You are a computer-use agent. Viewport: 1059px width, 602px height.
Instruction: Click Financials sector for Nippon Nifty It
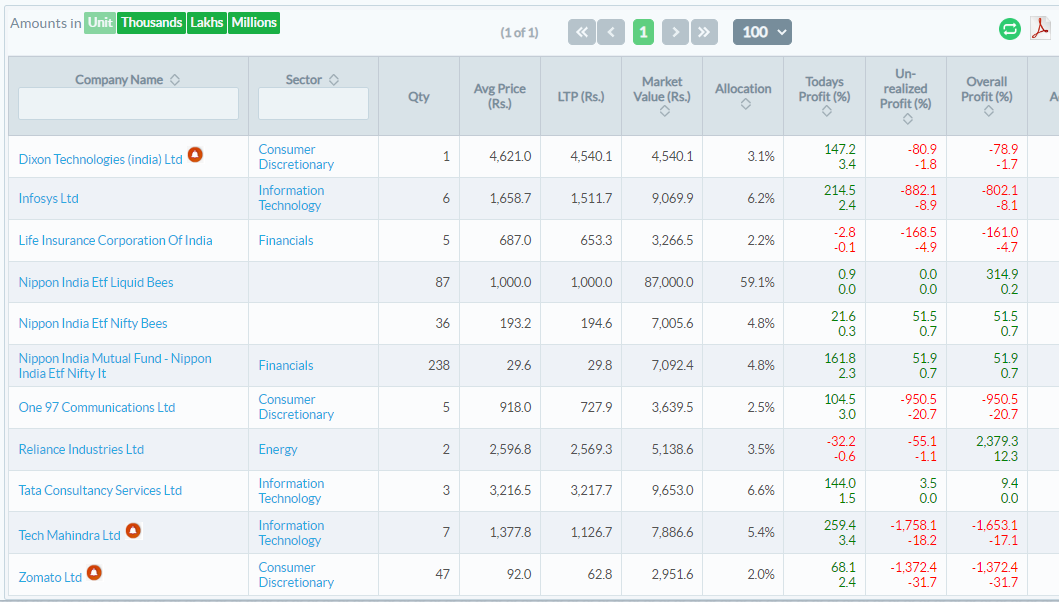pos(286,366)
